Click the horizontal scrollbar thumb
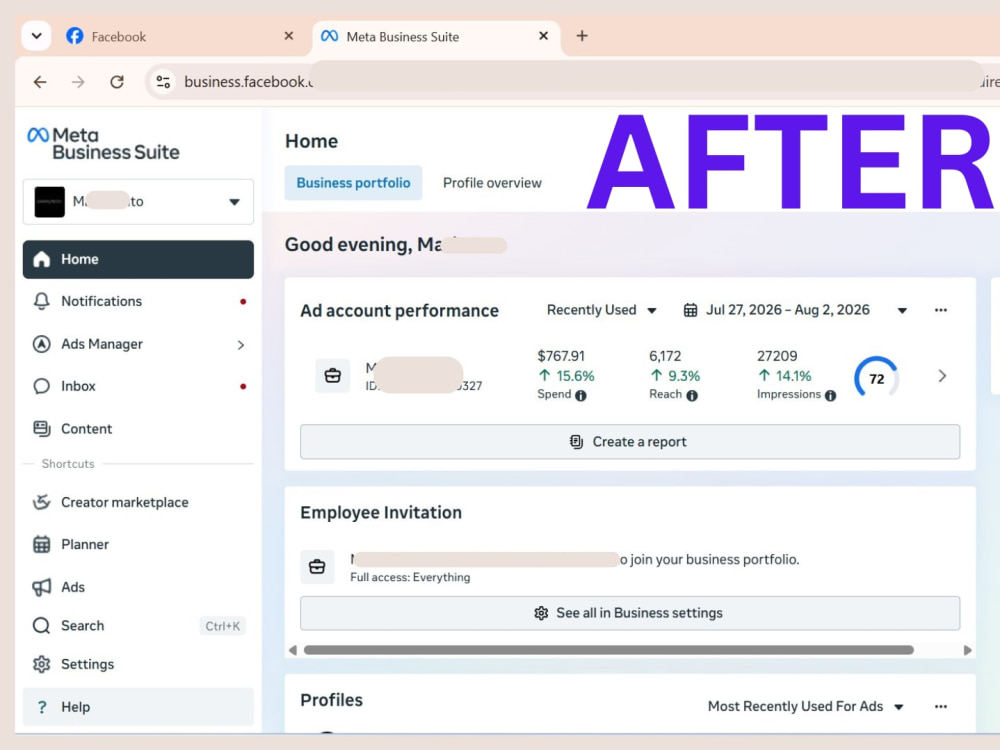 (608, 650)
